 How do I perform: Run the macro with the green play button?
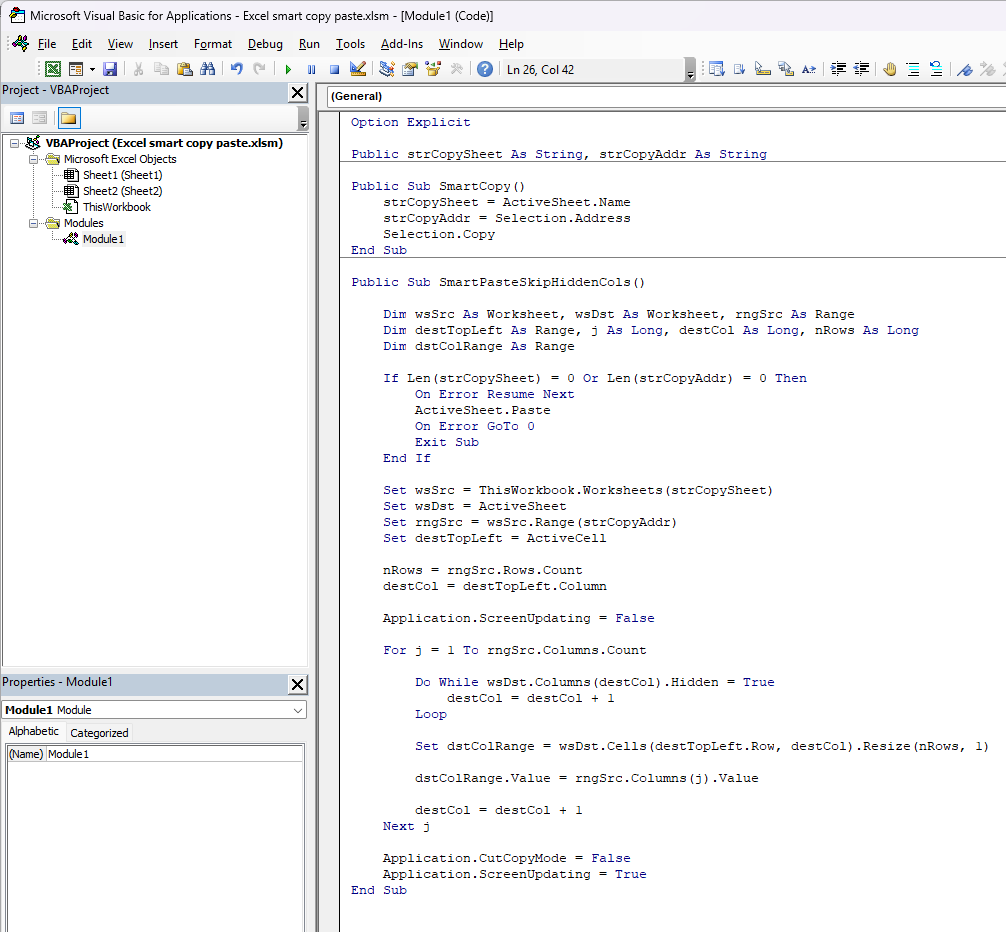coord(288,69)
